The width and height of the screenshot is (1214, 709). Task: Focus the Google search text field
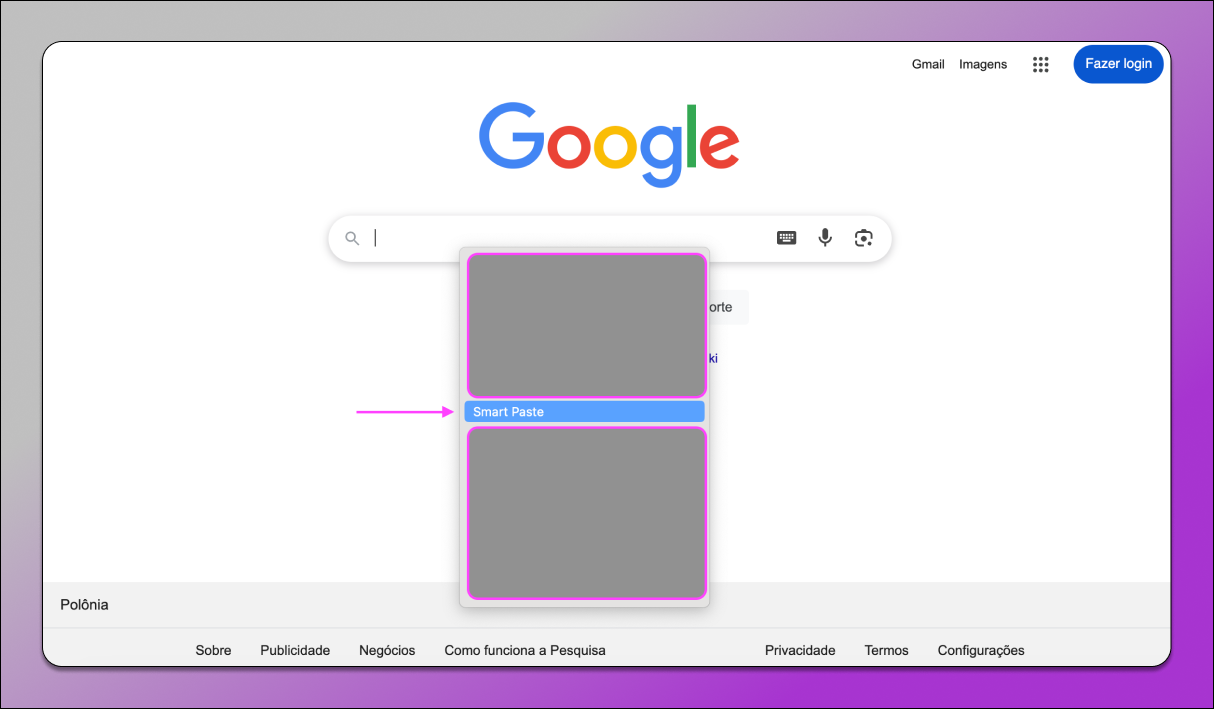[570, 238]
